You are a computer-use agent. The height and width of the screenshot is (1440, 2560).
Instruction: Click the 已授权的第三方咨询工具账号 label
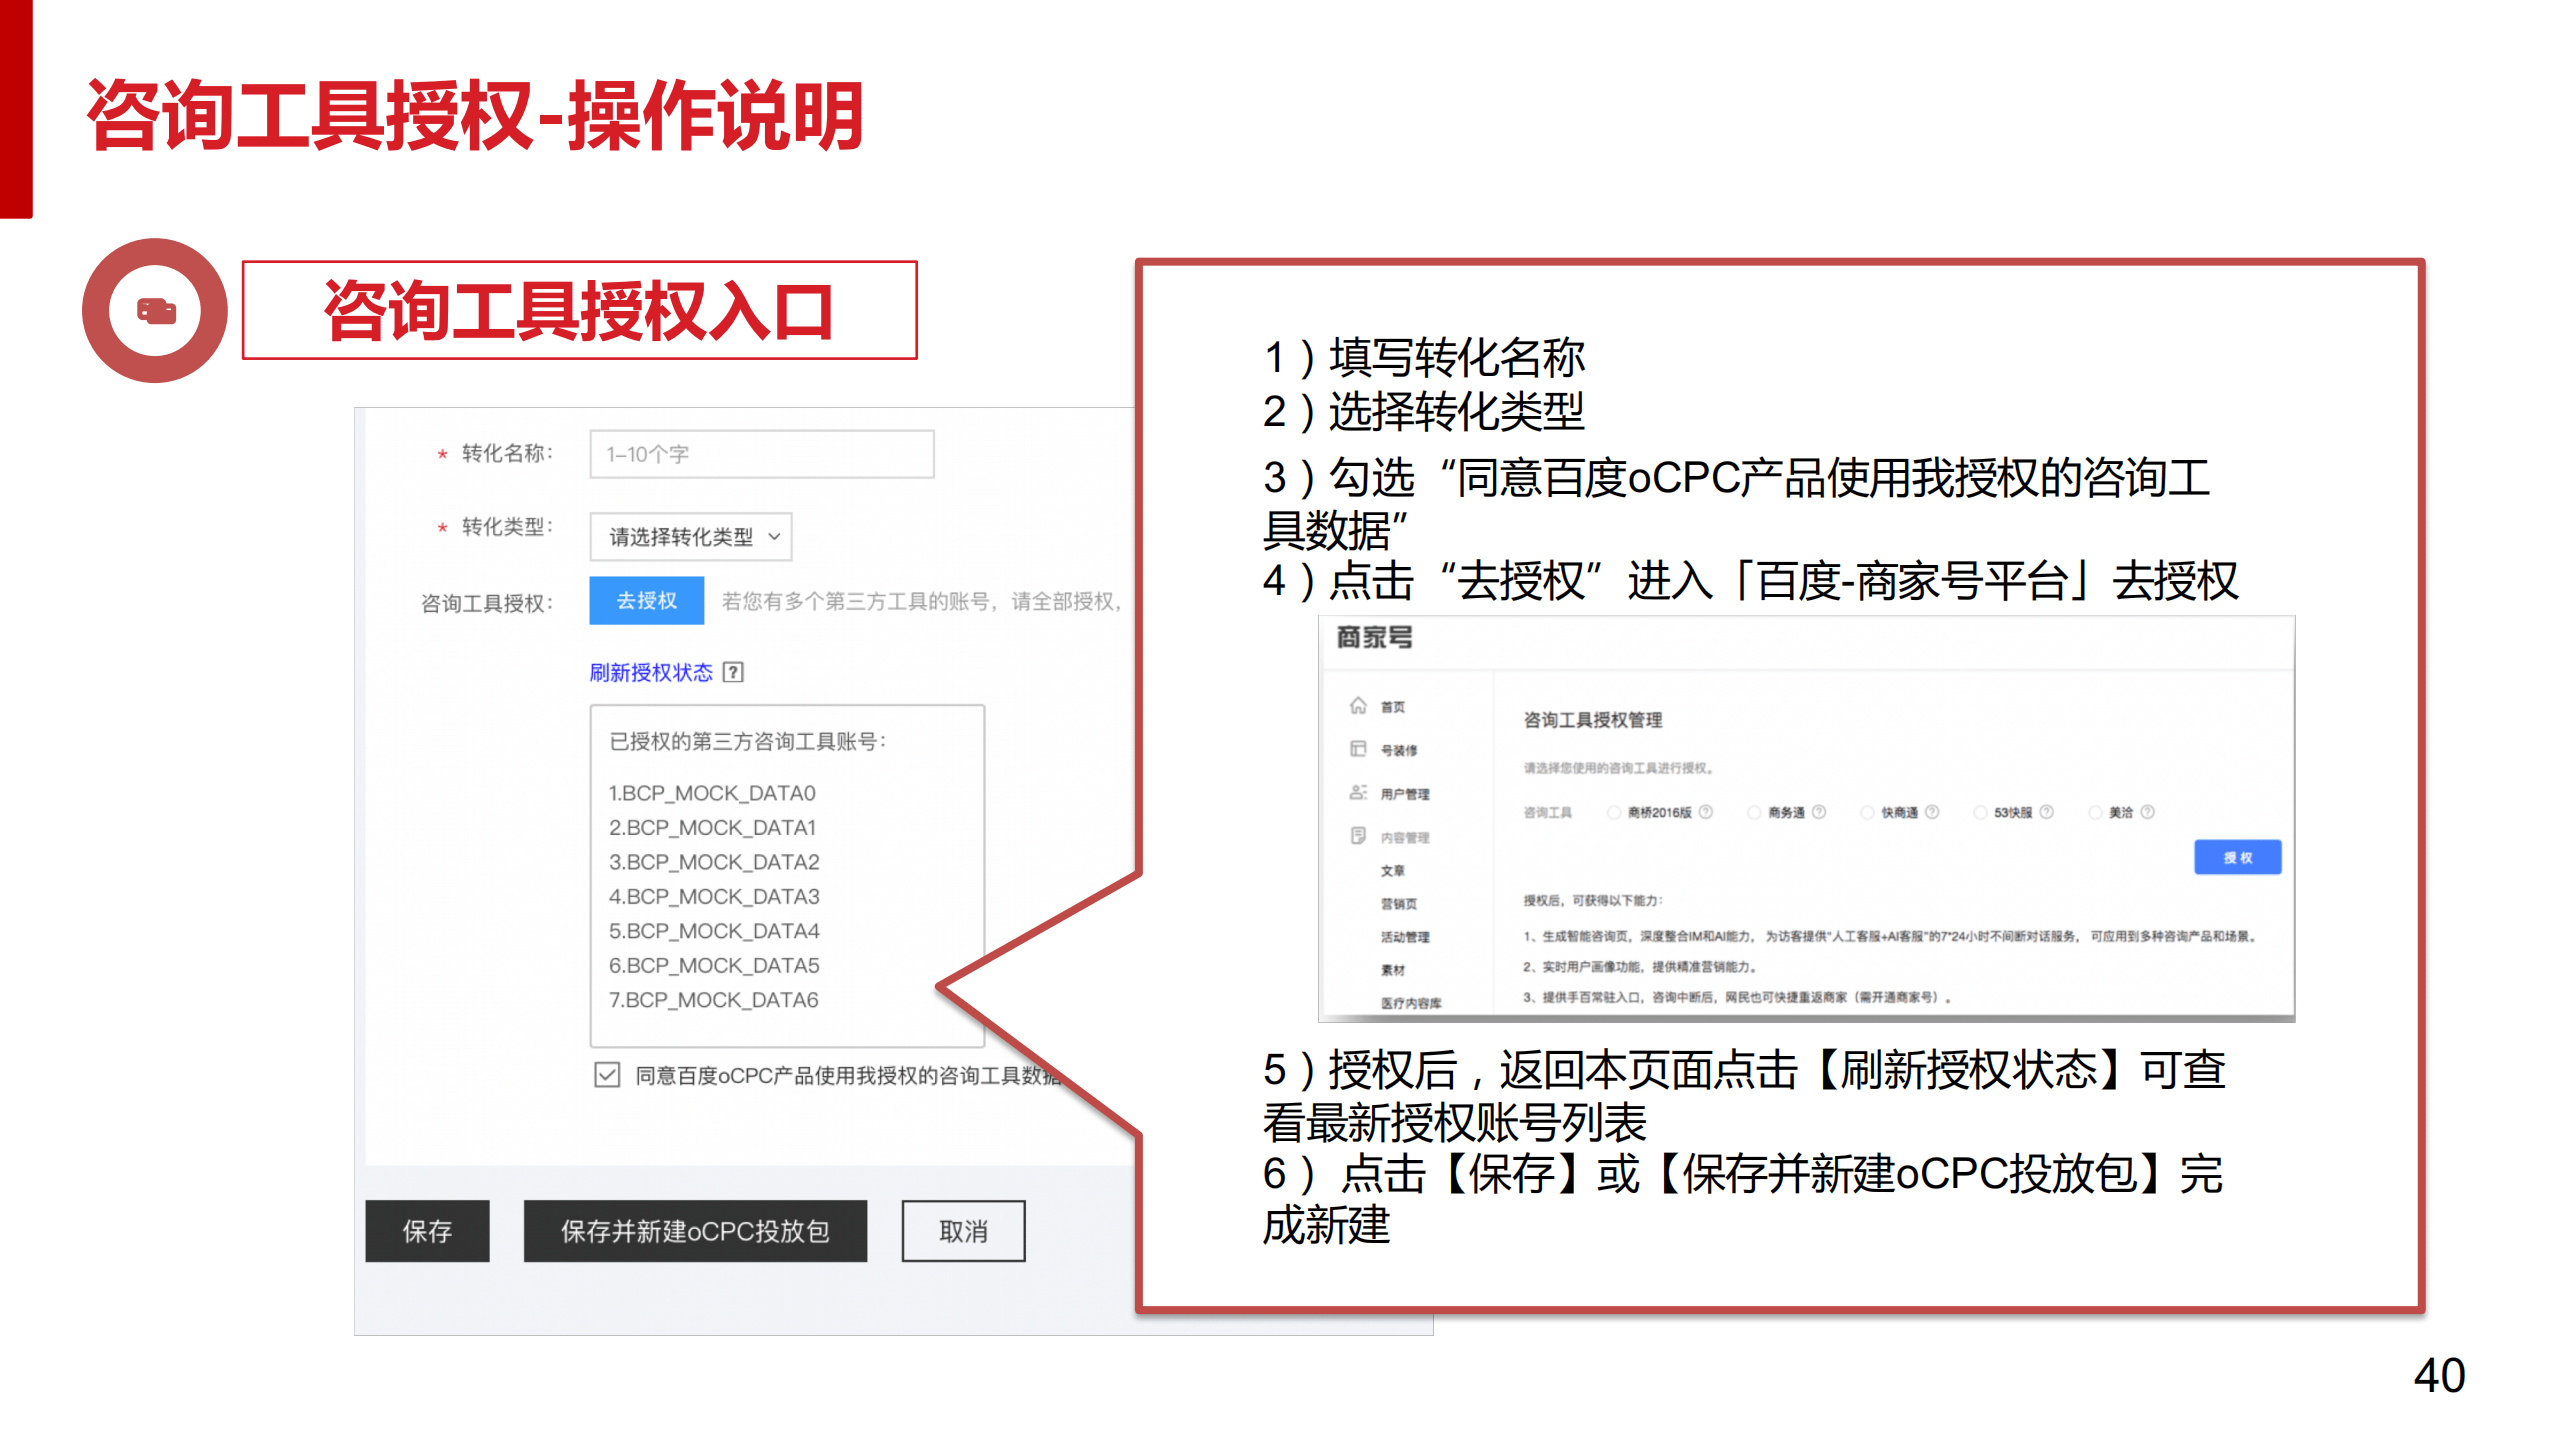(748, 741)
